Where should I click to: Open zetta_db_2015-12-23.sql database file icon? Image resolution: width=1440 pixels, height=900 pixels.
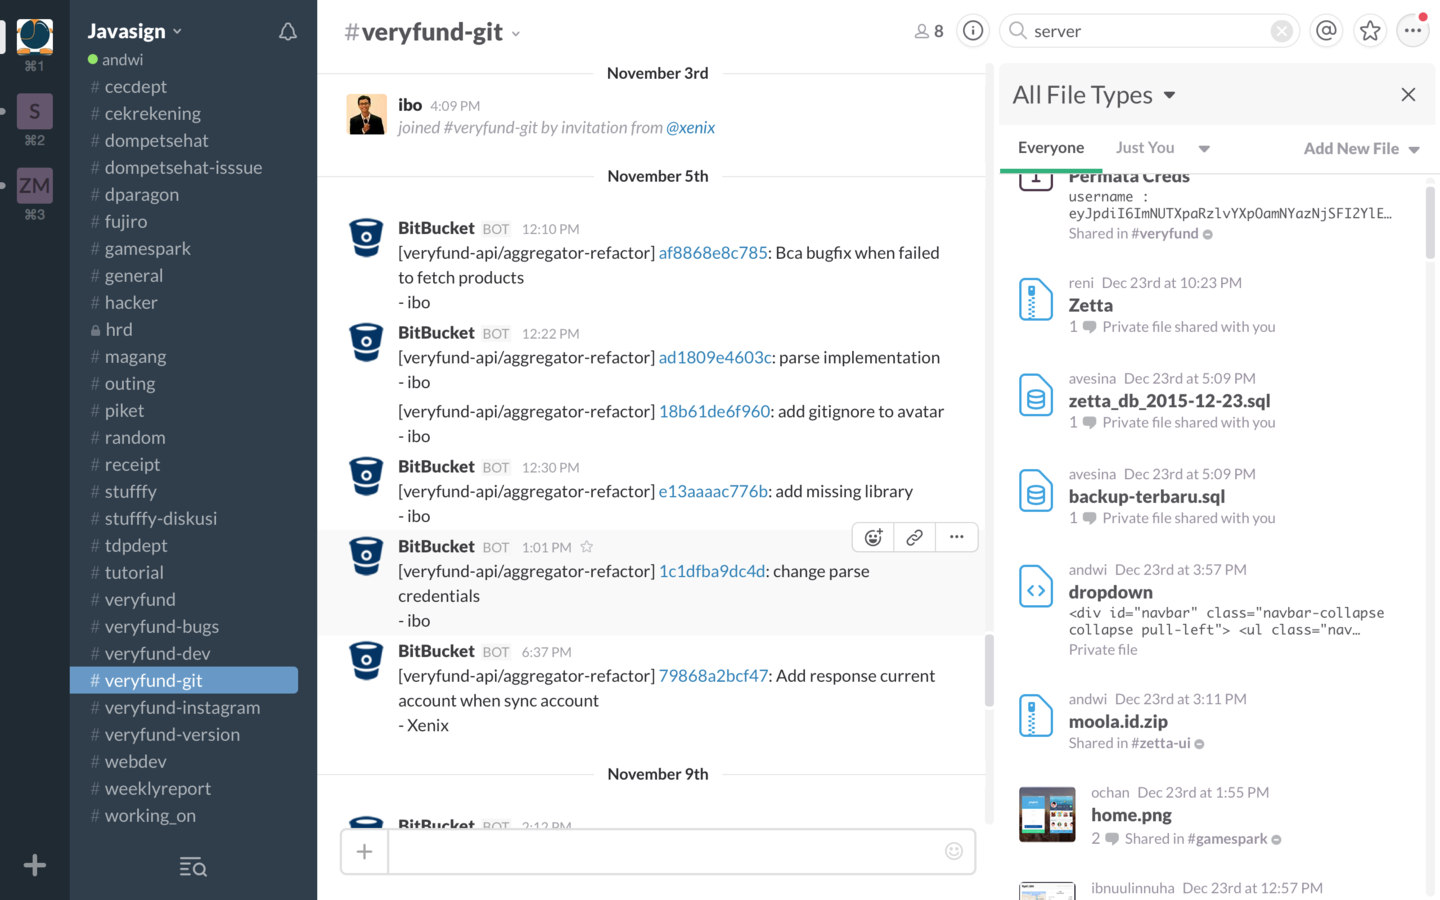tap(1035, 395)
